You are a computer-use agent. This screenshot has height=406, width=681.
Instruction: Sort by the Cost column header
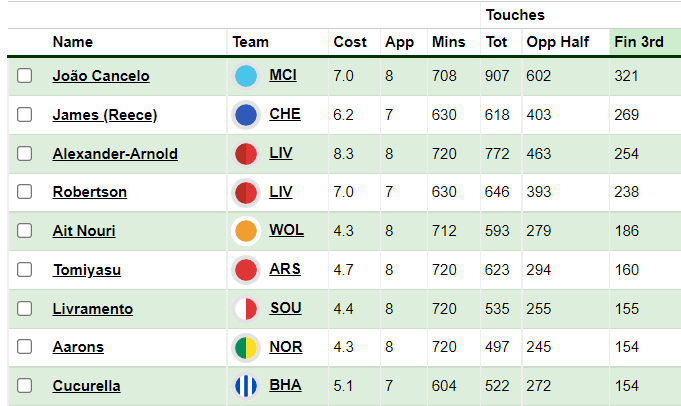coord(350,42)
